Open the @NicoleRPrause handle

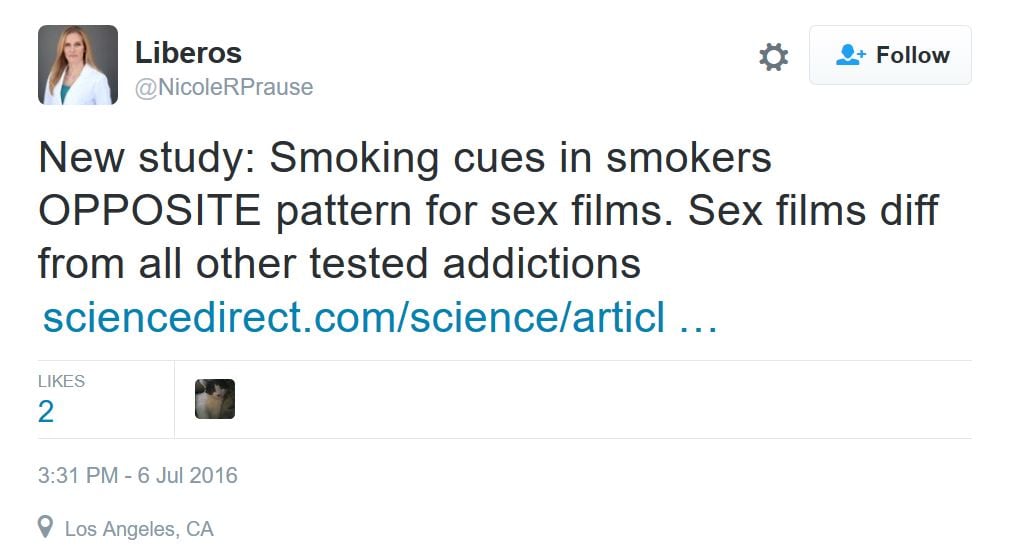click(224, 87)
